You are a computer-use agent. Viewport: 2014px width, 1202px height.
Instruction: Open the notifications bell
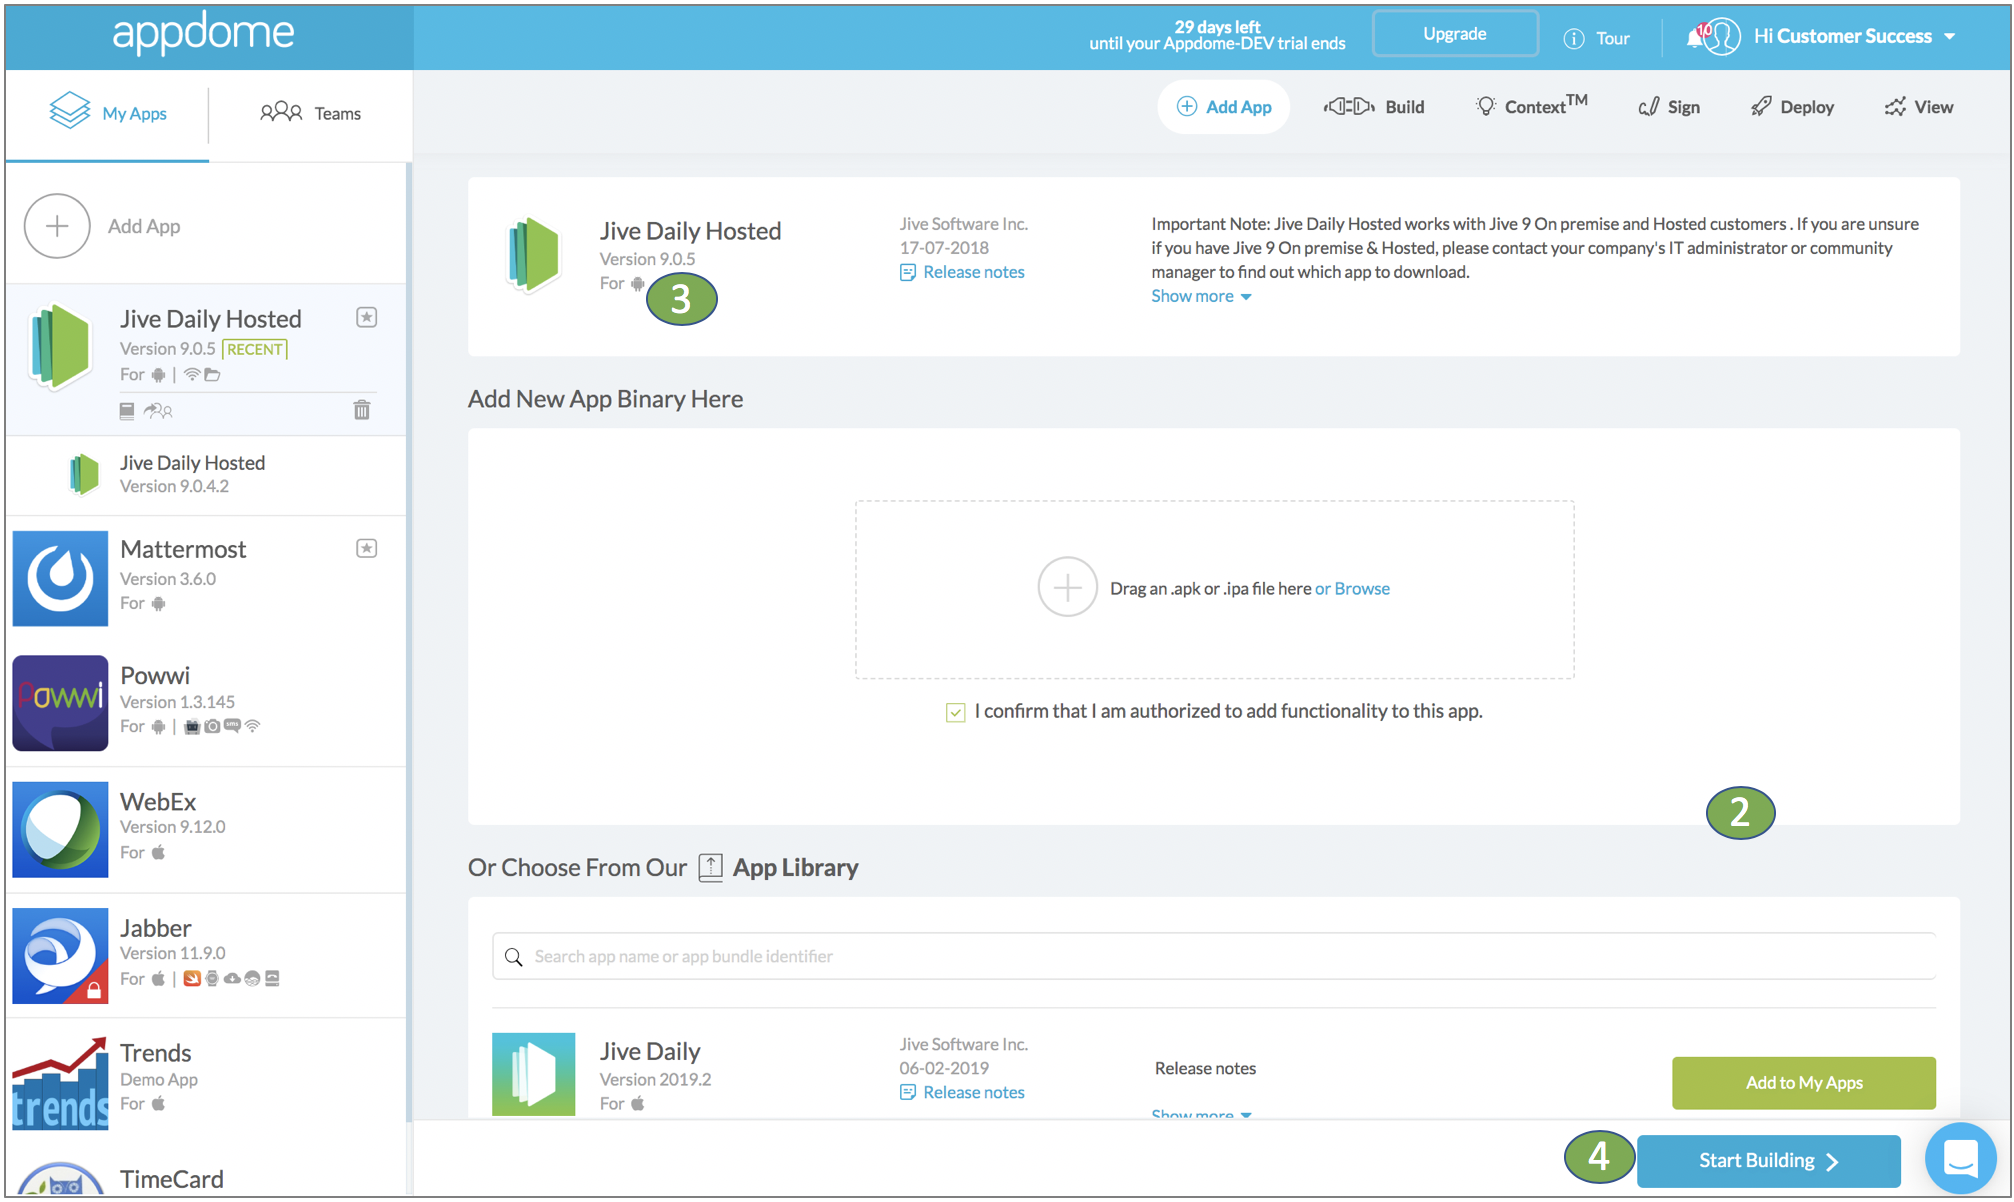[1695, 37]
